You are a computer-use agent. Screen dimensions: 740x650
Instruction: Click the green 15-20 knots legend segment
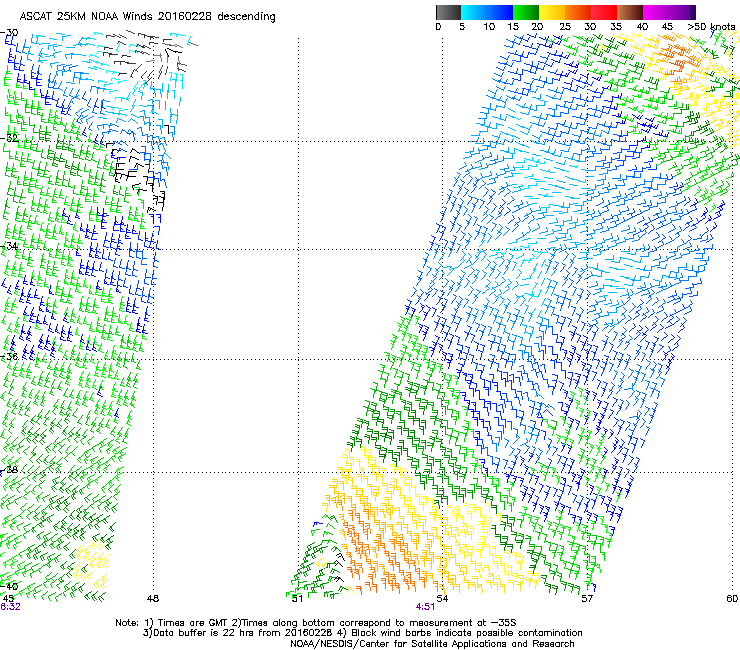526,12
